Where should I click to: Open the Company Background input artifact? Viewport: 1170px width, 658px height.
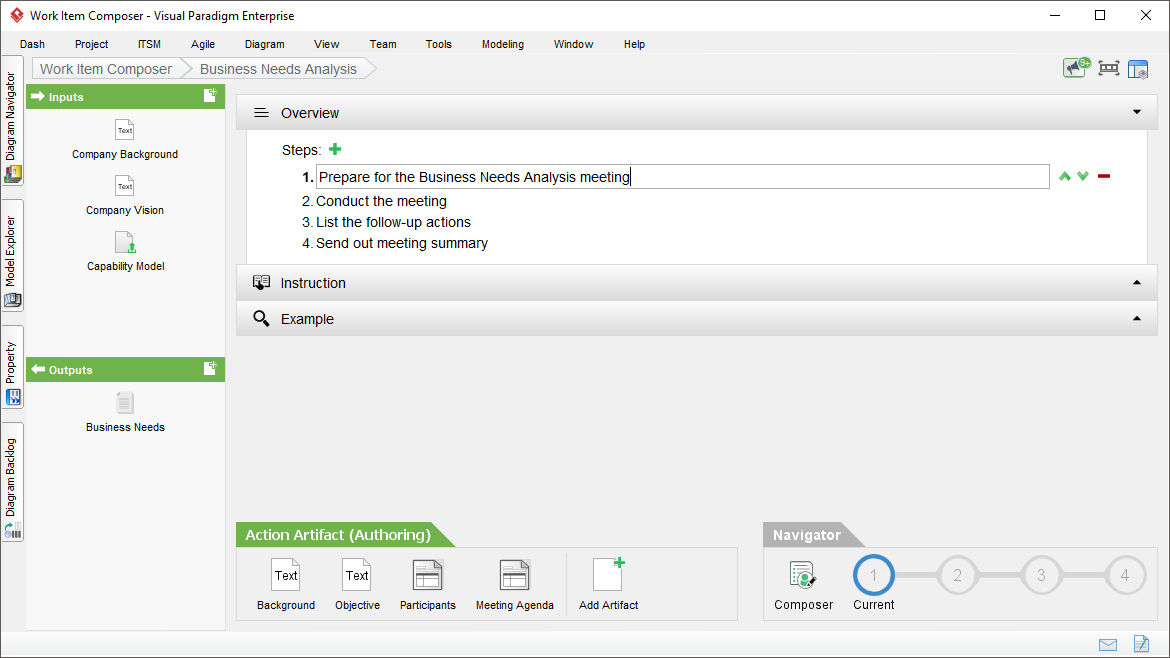point(125,140)
